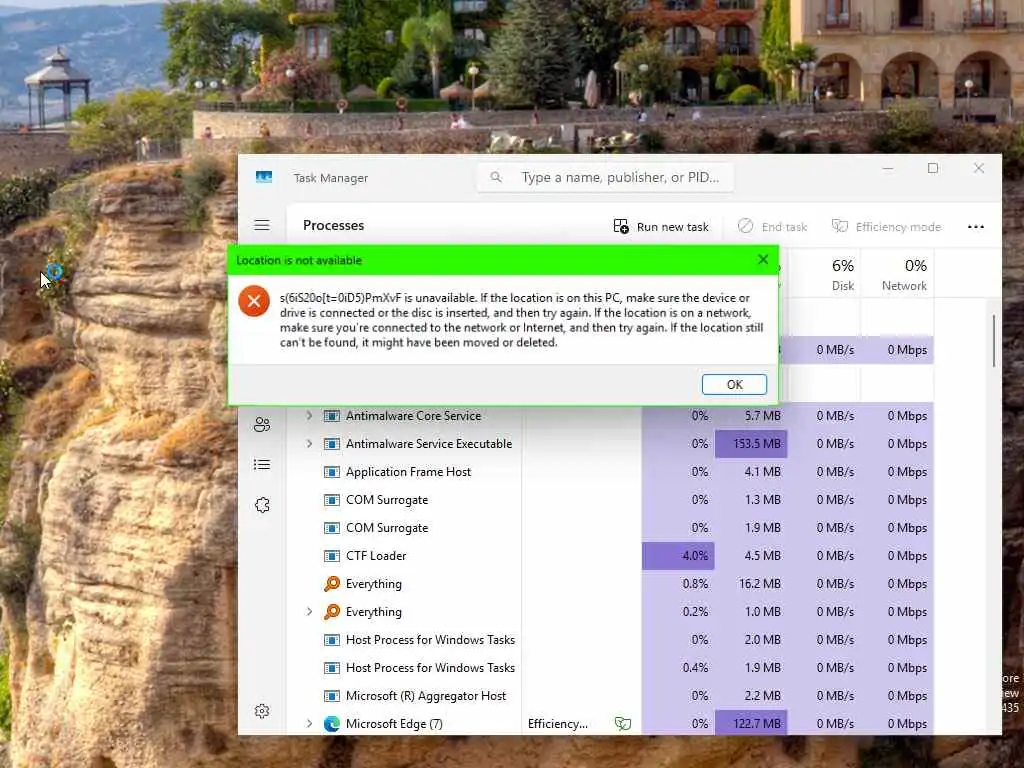Click Microsoft Edge browser icon in list
Viewport: 1024px width, 768px height.
[x=332, y=724]
